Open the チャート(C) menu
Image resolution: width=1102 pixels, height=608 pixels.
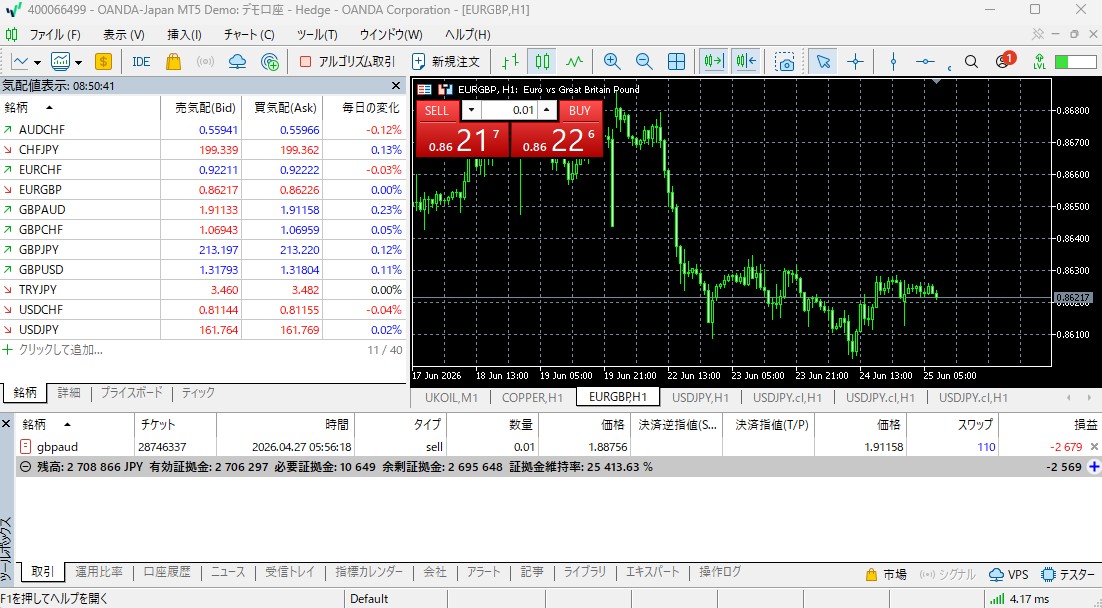249,34
